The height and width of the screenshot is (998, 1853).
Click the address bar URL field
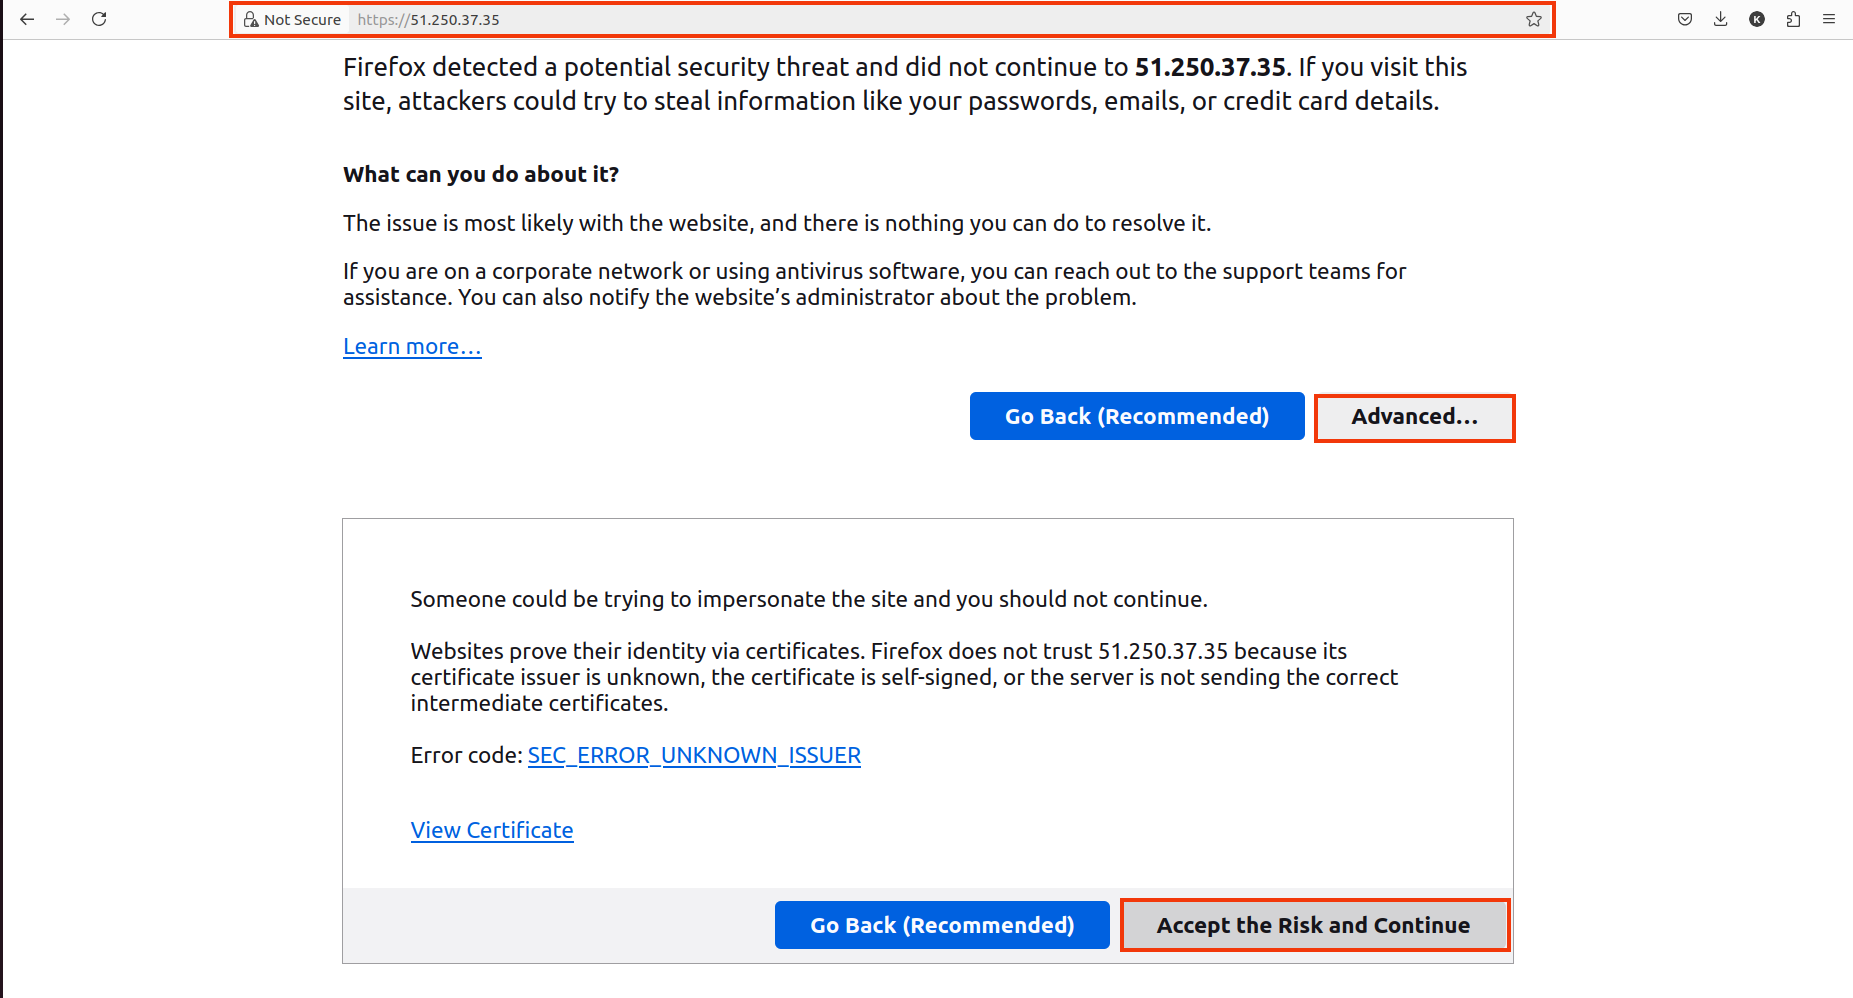(x=935, y=19)
